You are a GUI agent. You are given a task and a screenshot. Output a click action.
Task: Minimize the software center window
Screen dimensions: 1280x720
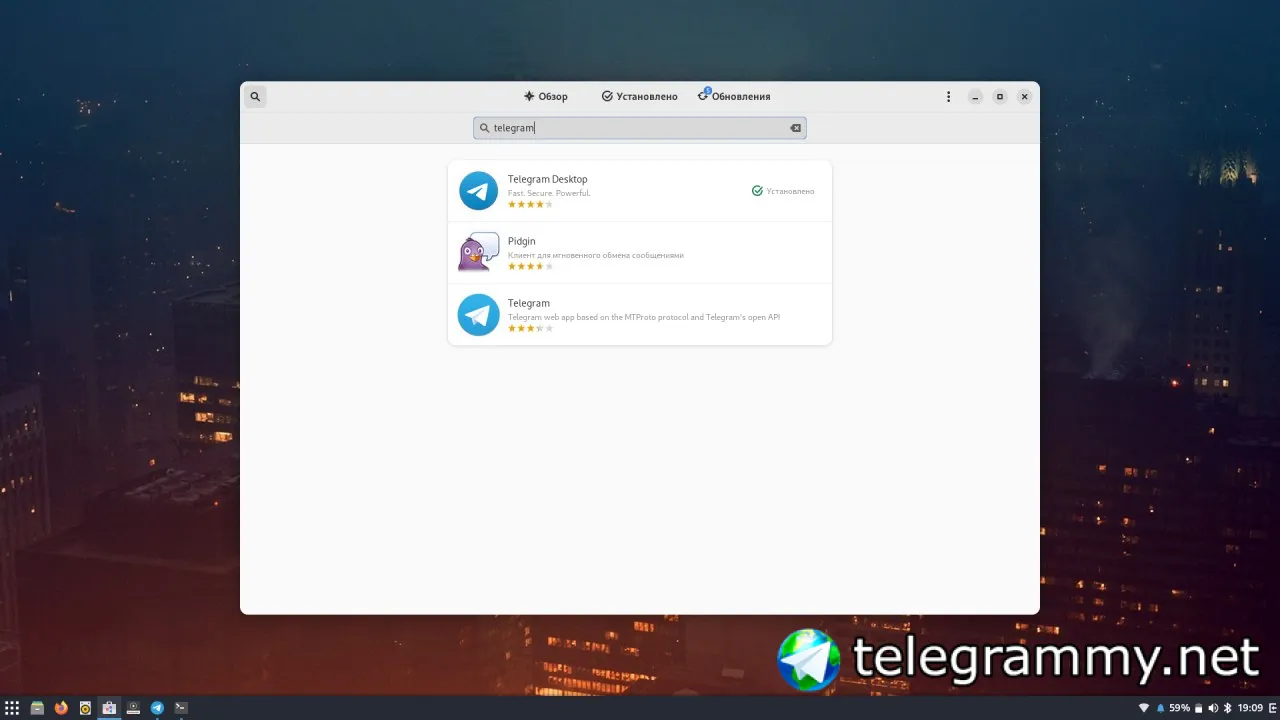[975, 97]
